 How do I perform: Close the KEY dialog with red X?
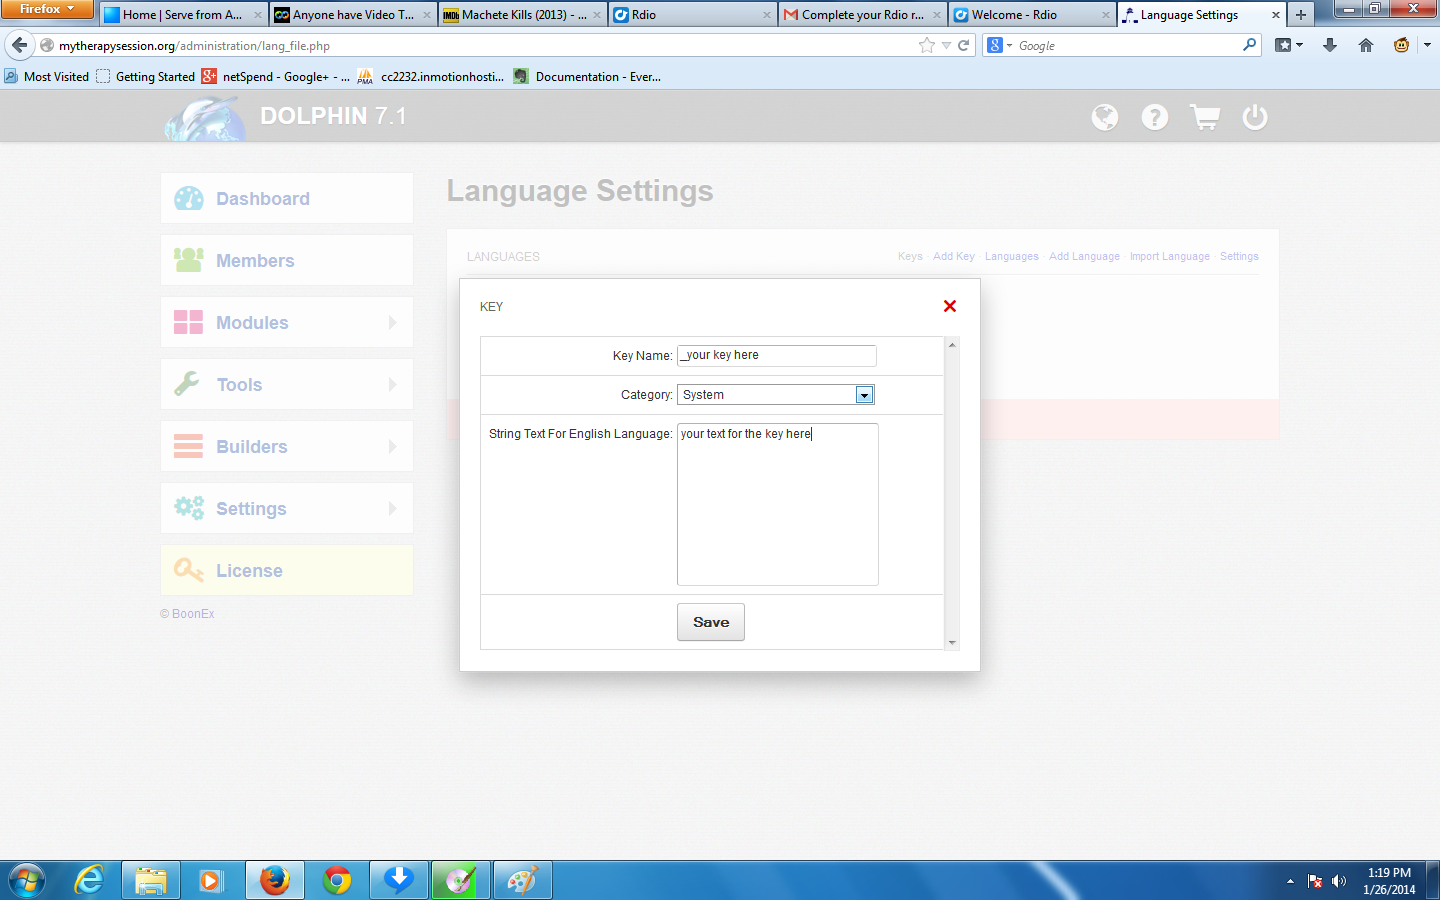click(x=950, y=306)
